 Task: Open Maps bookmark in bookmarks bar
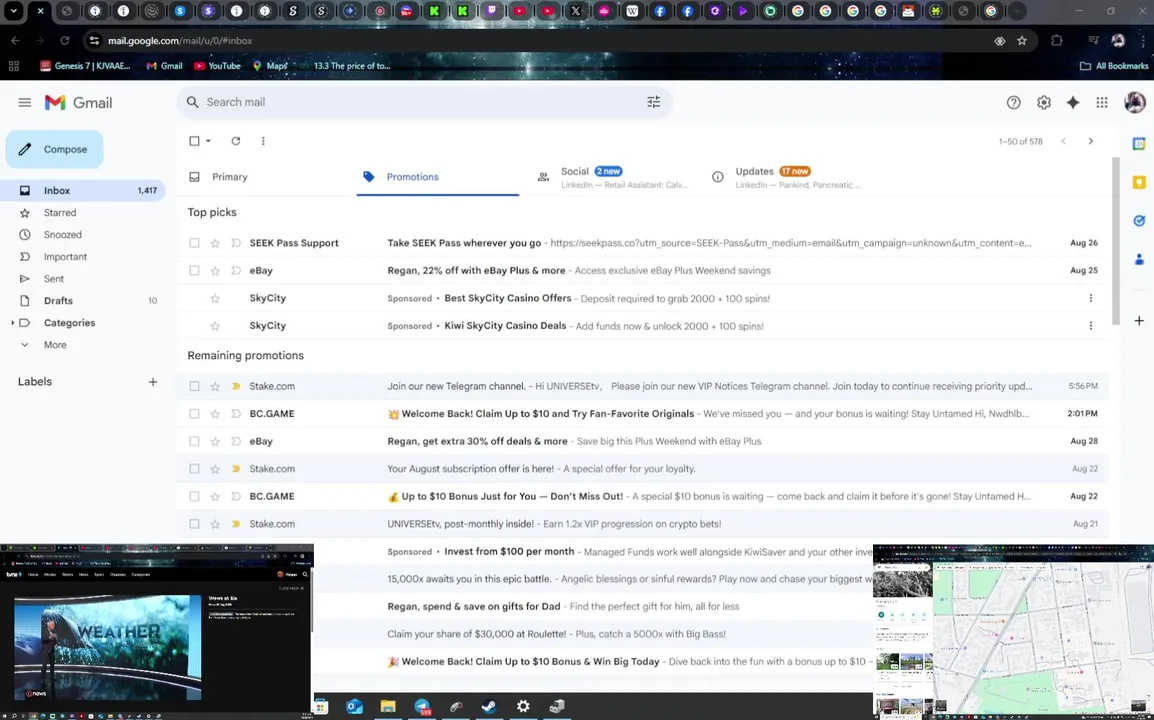[x=269, y=66]
